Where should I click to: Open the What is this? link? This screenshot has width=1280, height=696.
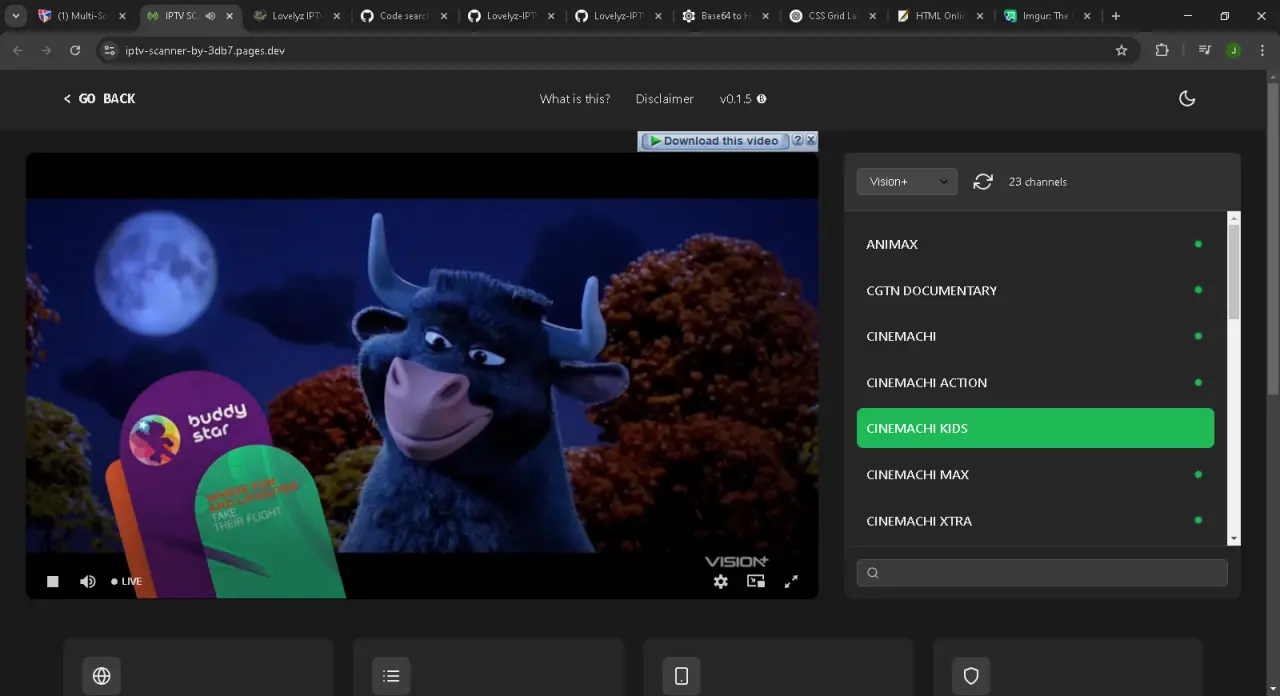coord(575,98)
